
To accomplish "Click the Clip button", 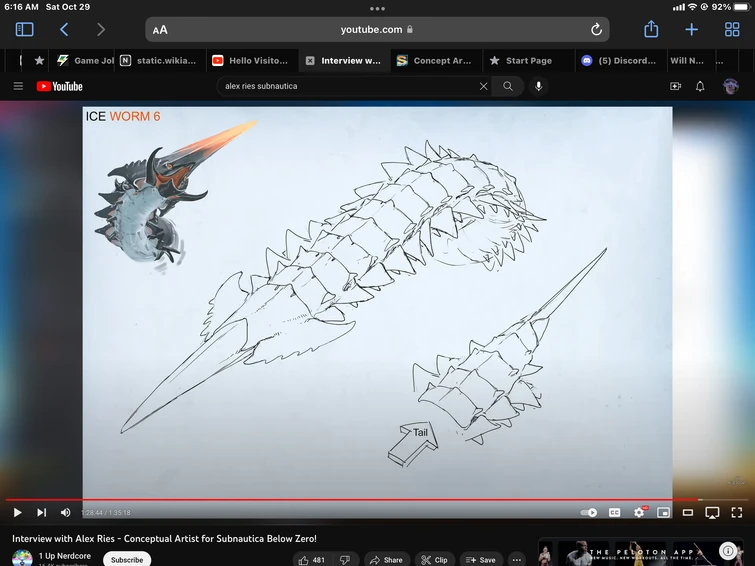I will (434, 560).
